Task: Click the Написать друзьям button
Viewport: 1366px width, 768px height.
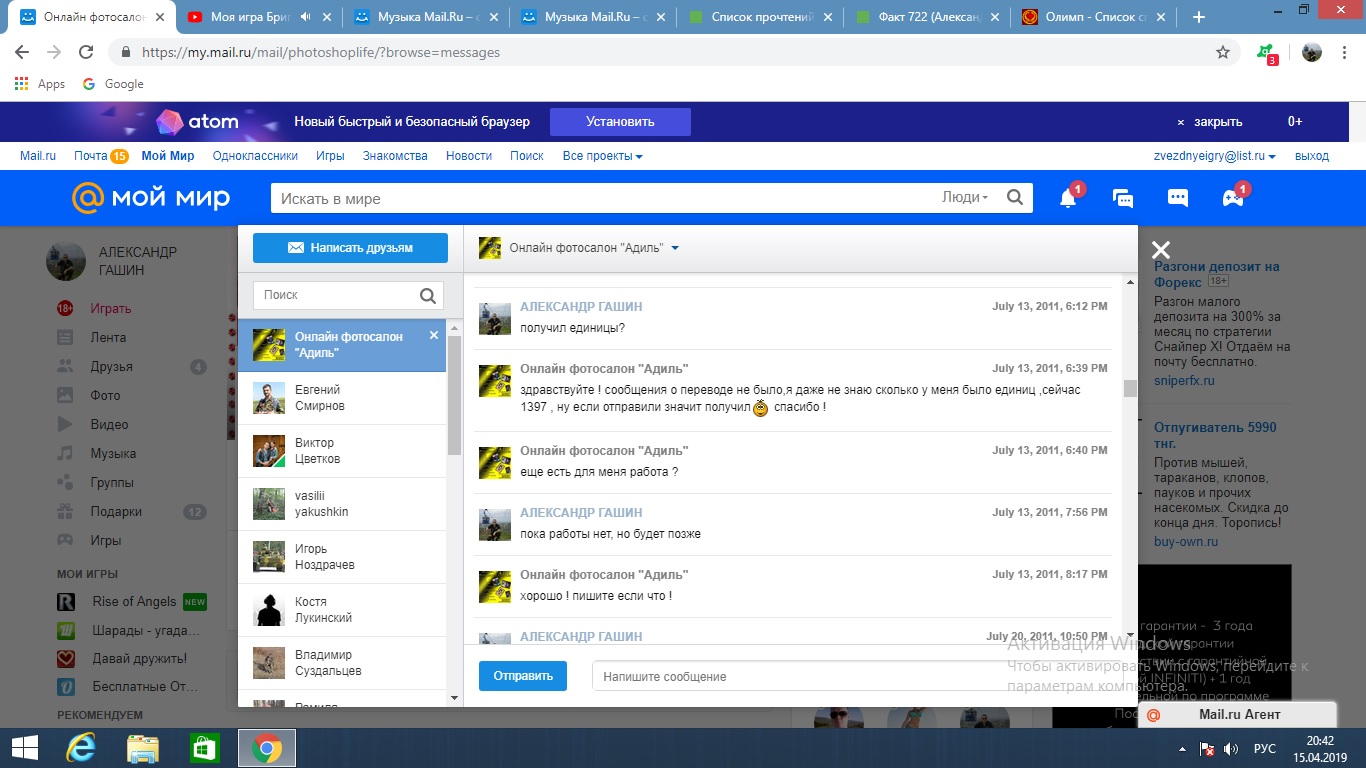Action: [x=350, y=248]
